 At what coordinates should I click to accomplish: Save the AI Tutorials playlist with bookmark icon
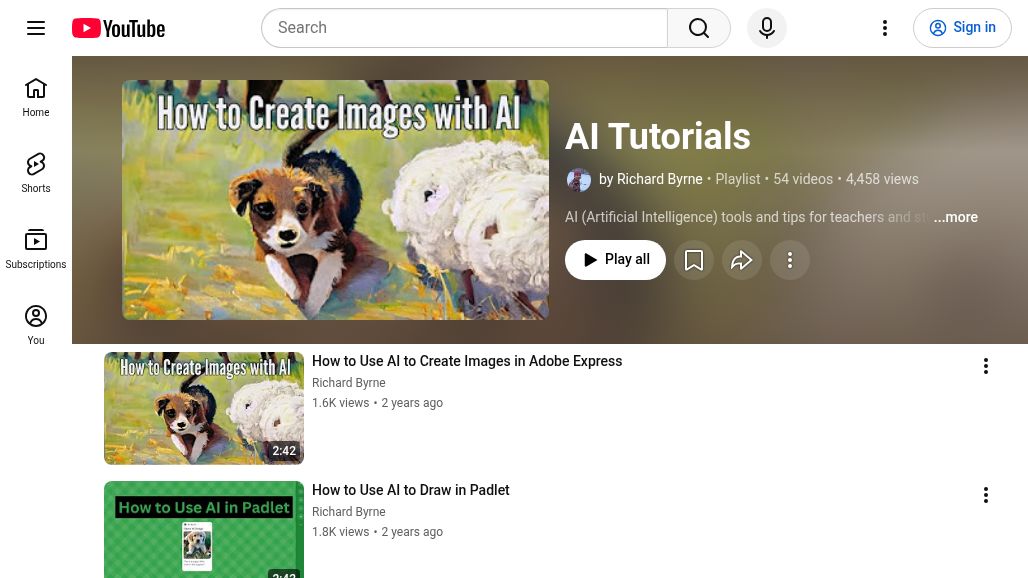tap(694, 260)
